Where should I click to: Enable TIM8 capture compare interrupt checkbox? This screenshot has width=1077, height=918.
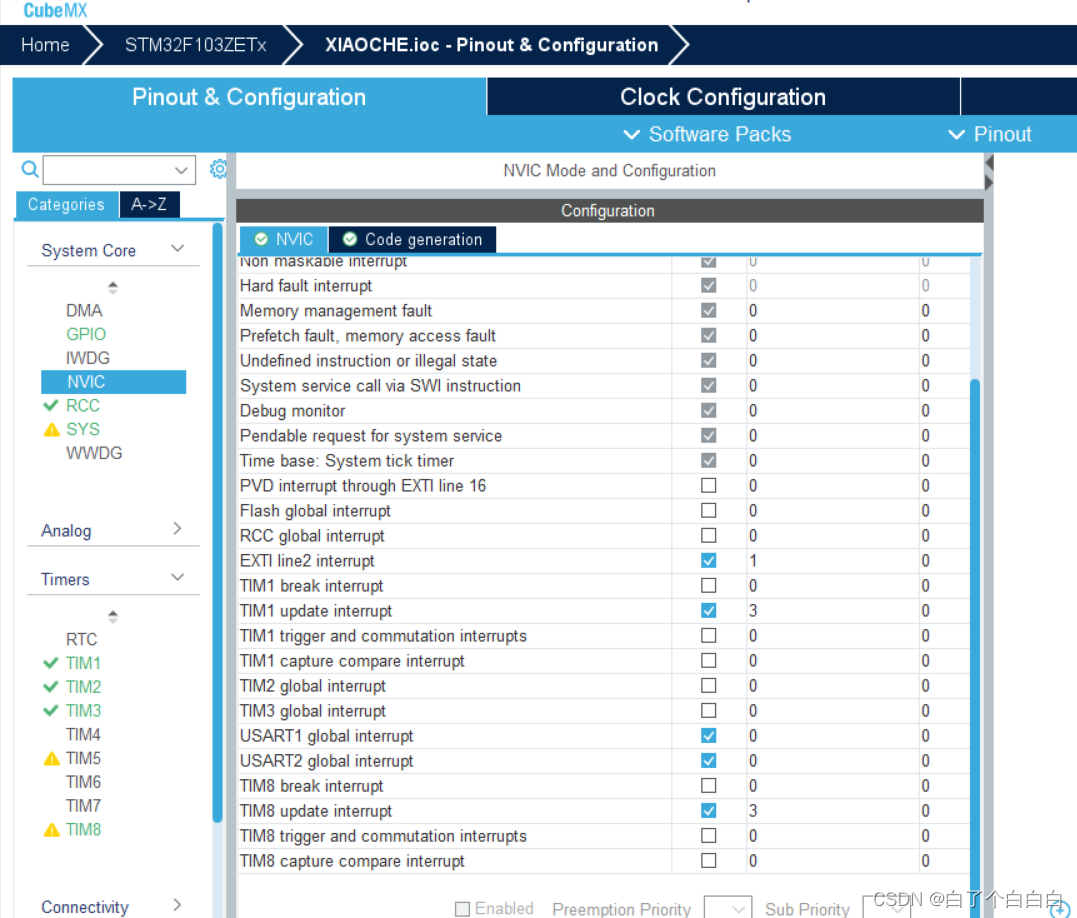708,861
